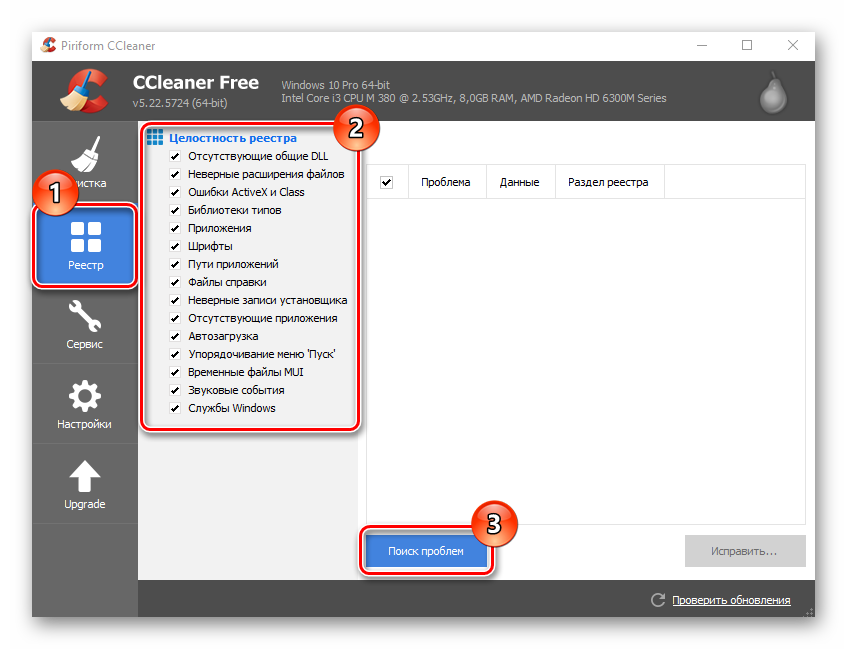This screenshot has height=649, width=847.
Task: Uncheck Пути приложений checkbox
Action: coord(175,265)
